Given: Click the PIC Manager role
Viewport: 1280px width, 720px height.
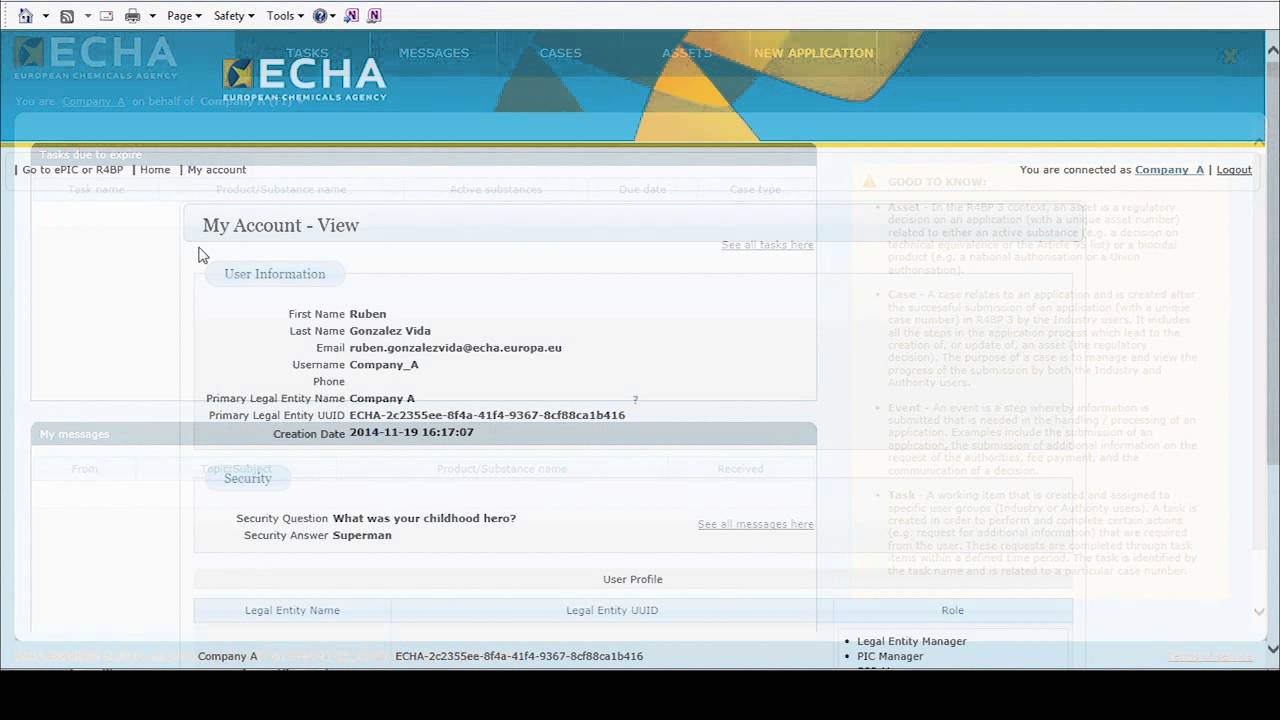Looking at the screenshot, I should click(x=890, y=656).
